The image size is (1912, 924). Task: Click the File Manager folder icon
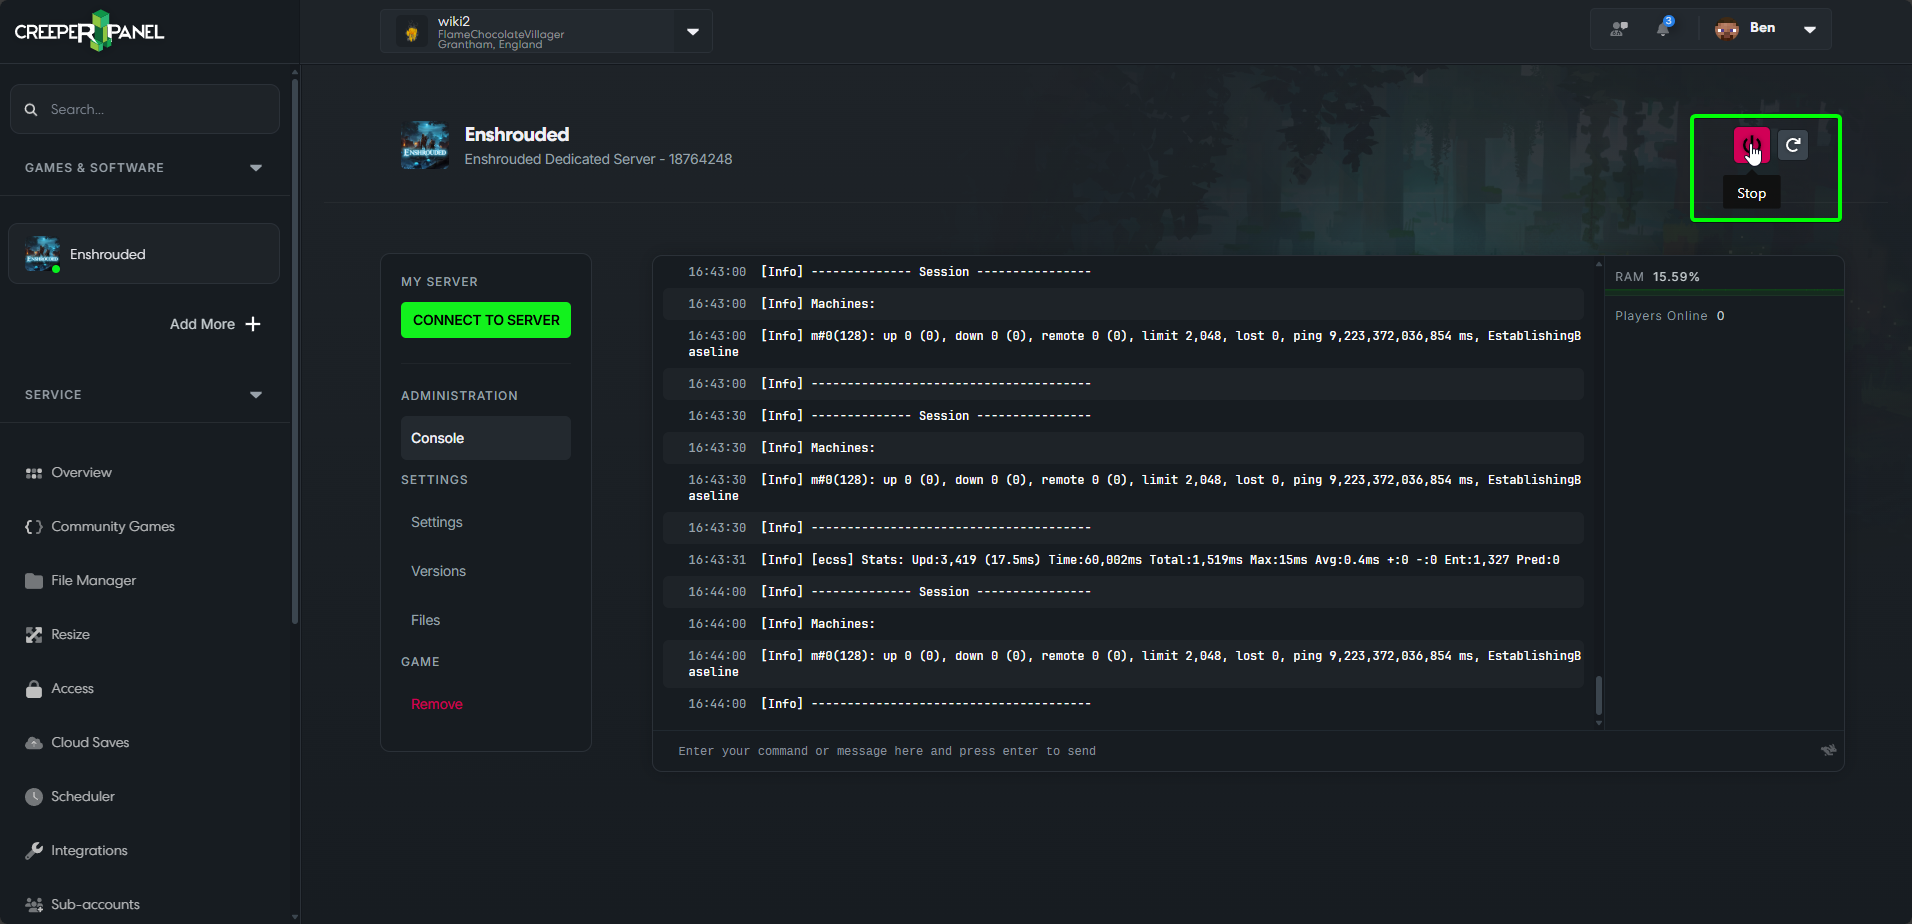tap(34, 581)
